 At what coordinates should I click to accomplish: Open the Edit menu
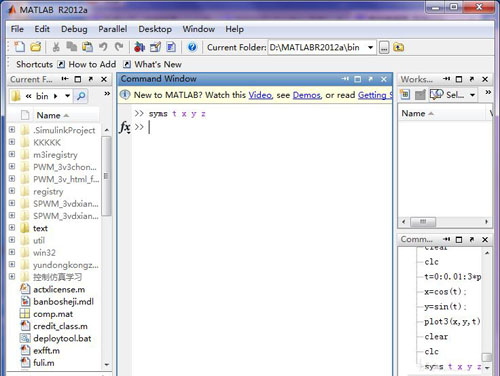[x=42, y=29]
